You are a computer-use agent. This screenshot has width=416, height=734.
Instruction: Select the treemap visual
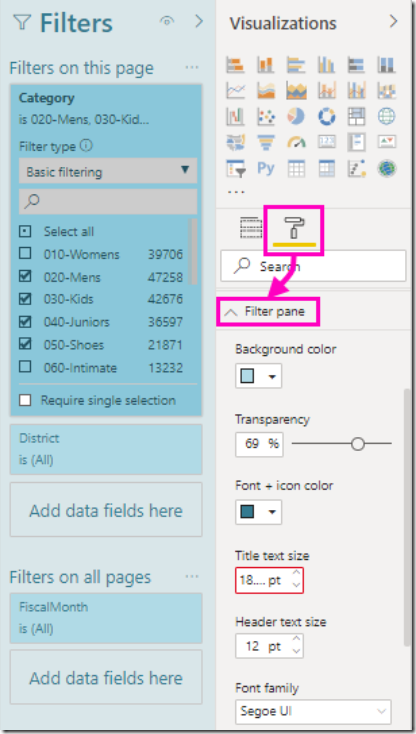click(356, 116)
